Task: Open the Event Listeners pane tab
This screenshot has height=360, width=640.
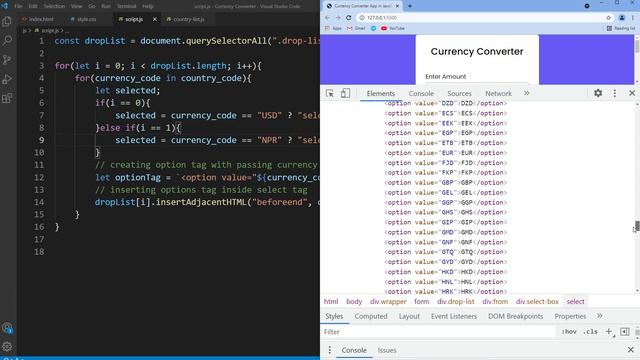Action: click(x=453, y=316)
